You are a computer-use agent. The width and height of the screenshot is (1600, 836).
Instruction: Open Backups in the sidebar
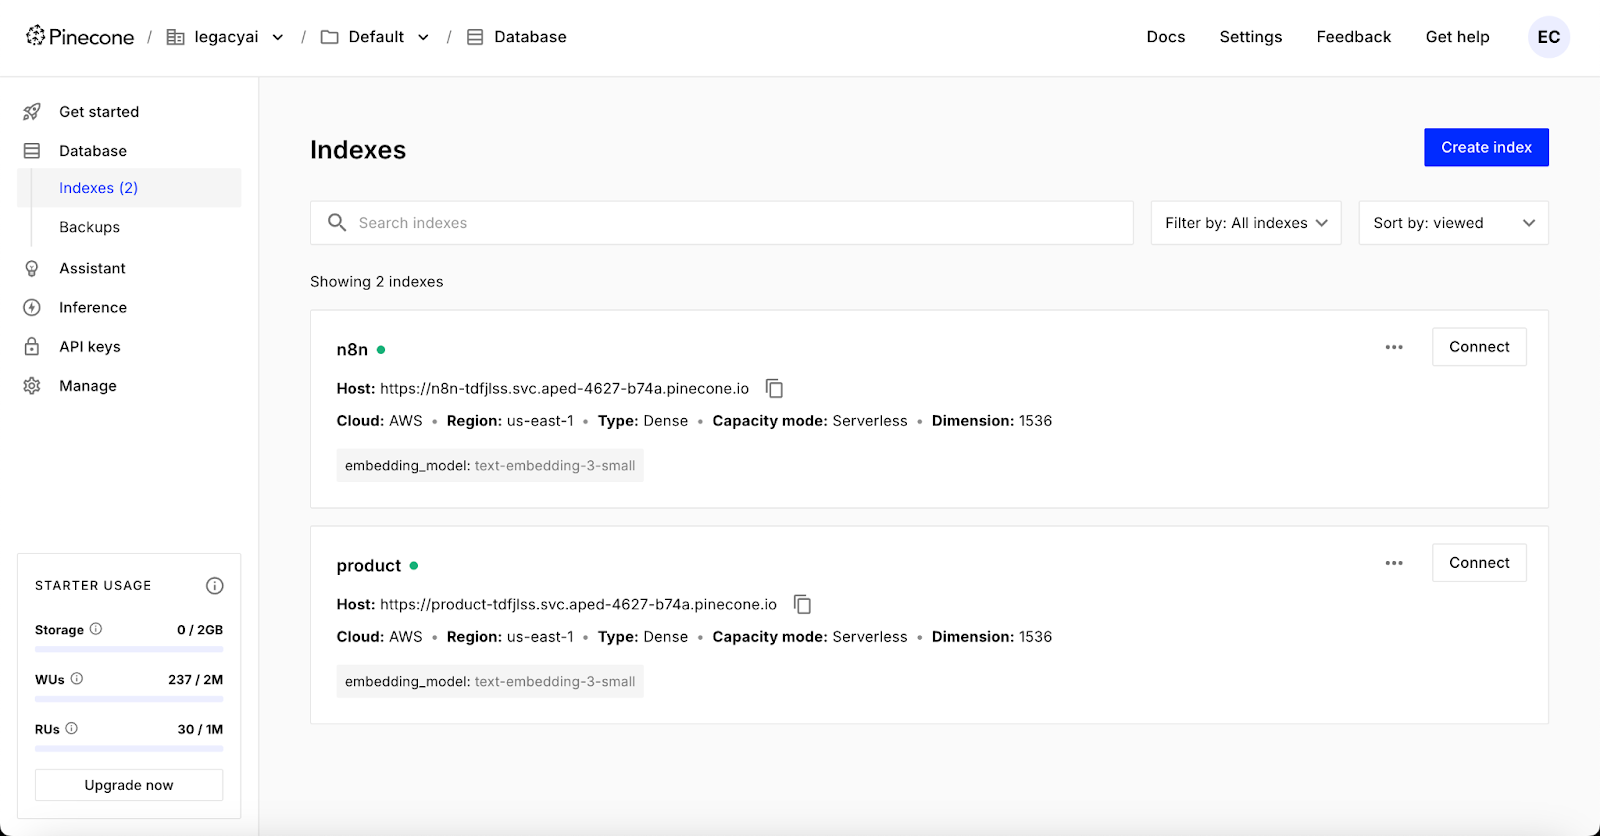(89, 227)
